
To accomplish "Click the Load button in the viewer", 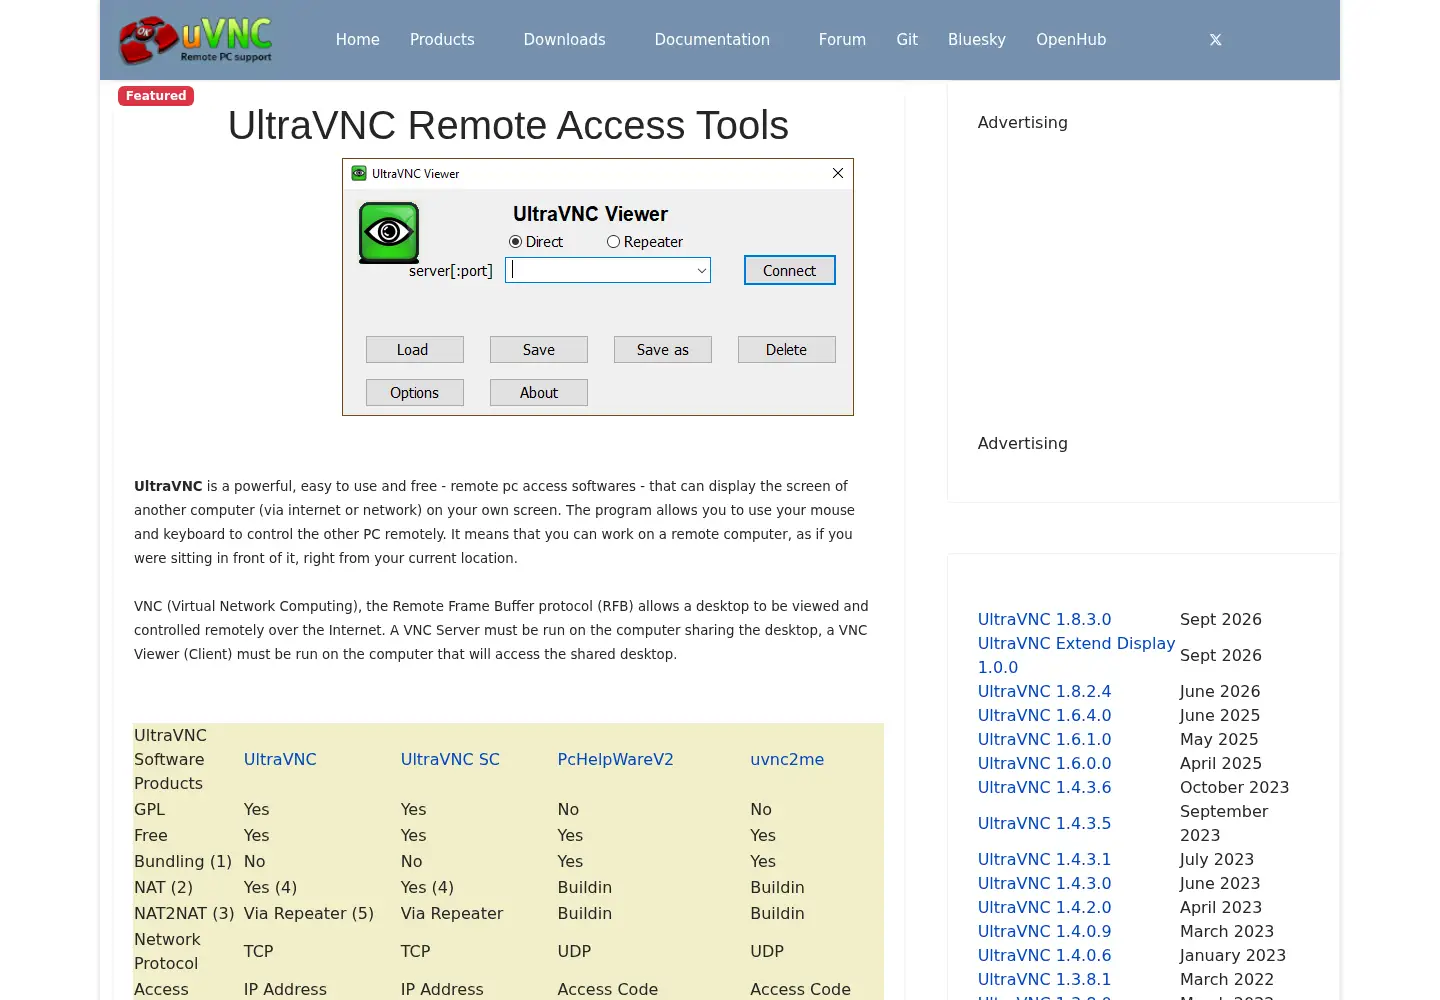I will click(415, 349).
